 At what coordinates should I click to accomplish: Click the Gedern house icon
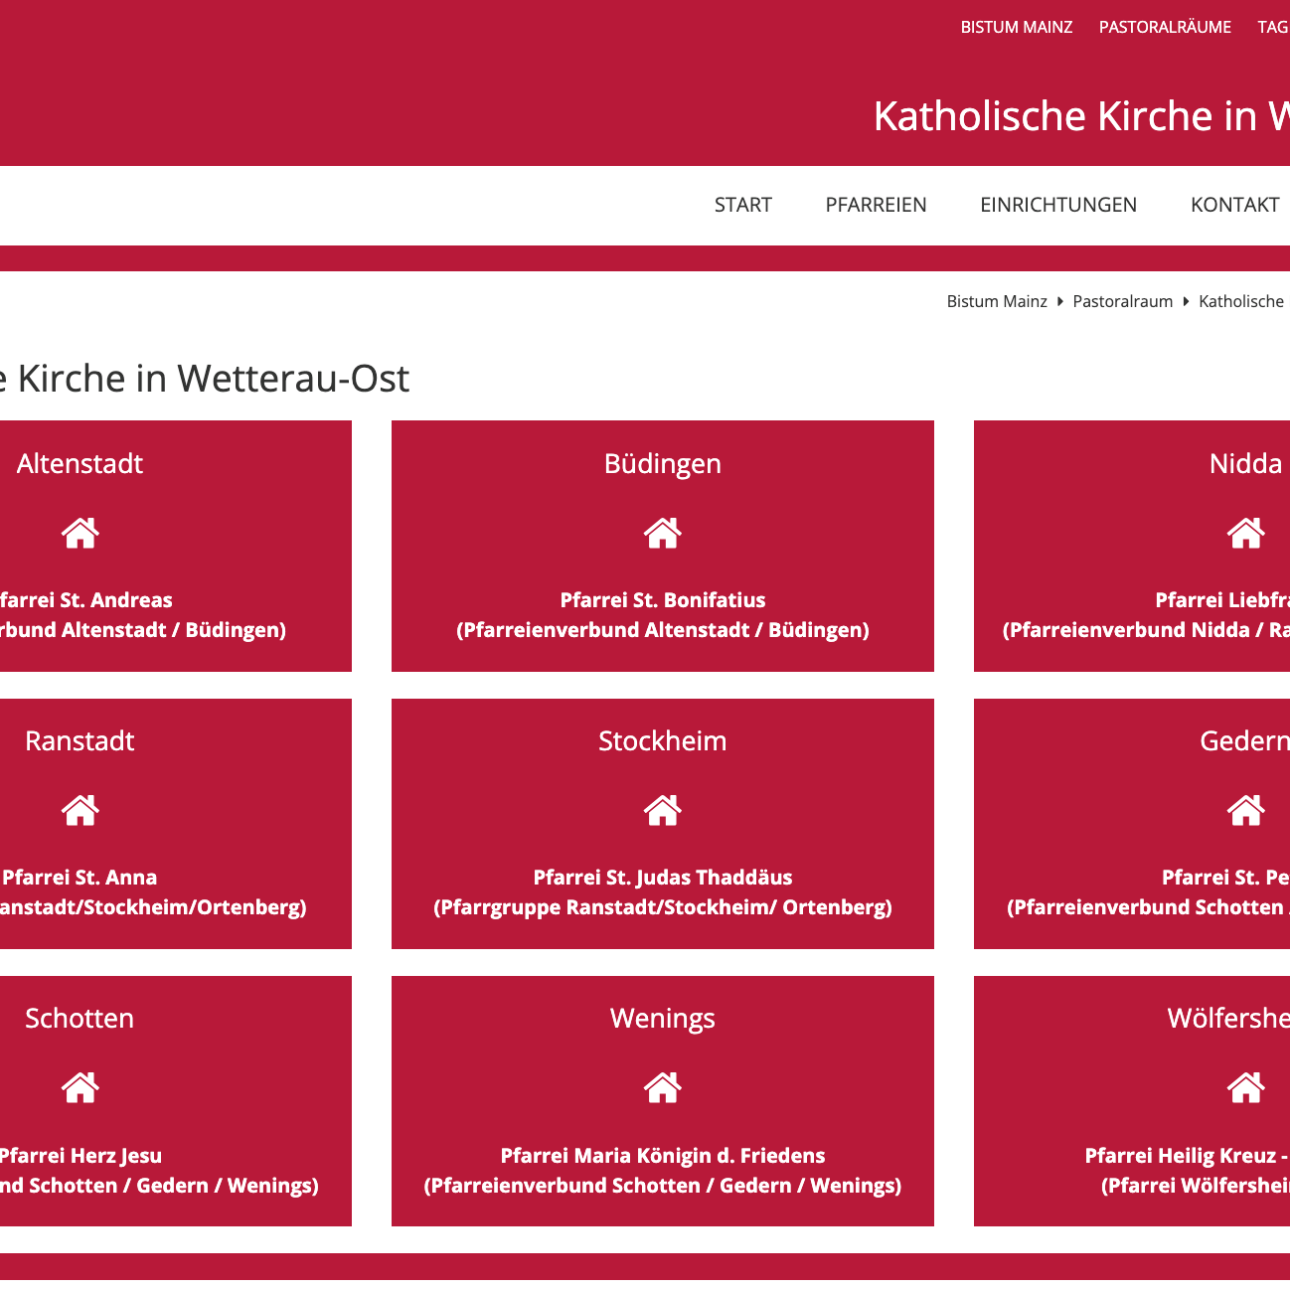pos(1246,810)
